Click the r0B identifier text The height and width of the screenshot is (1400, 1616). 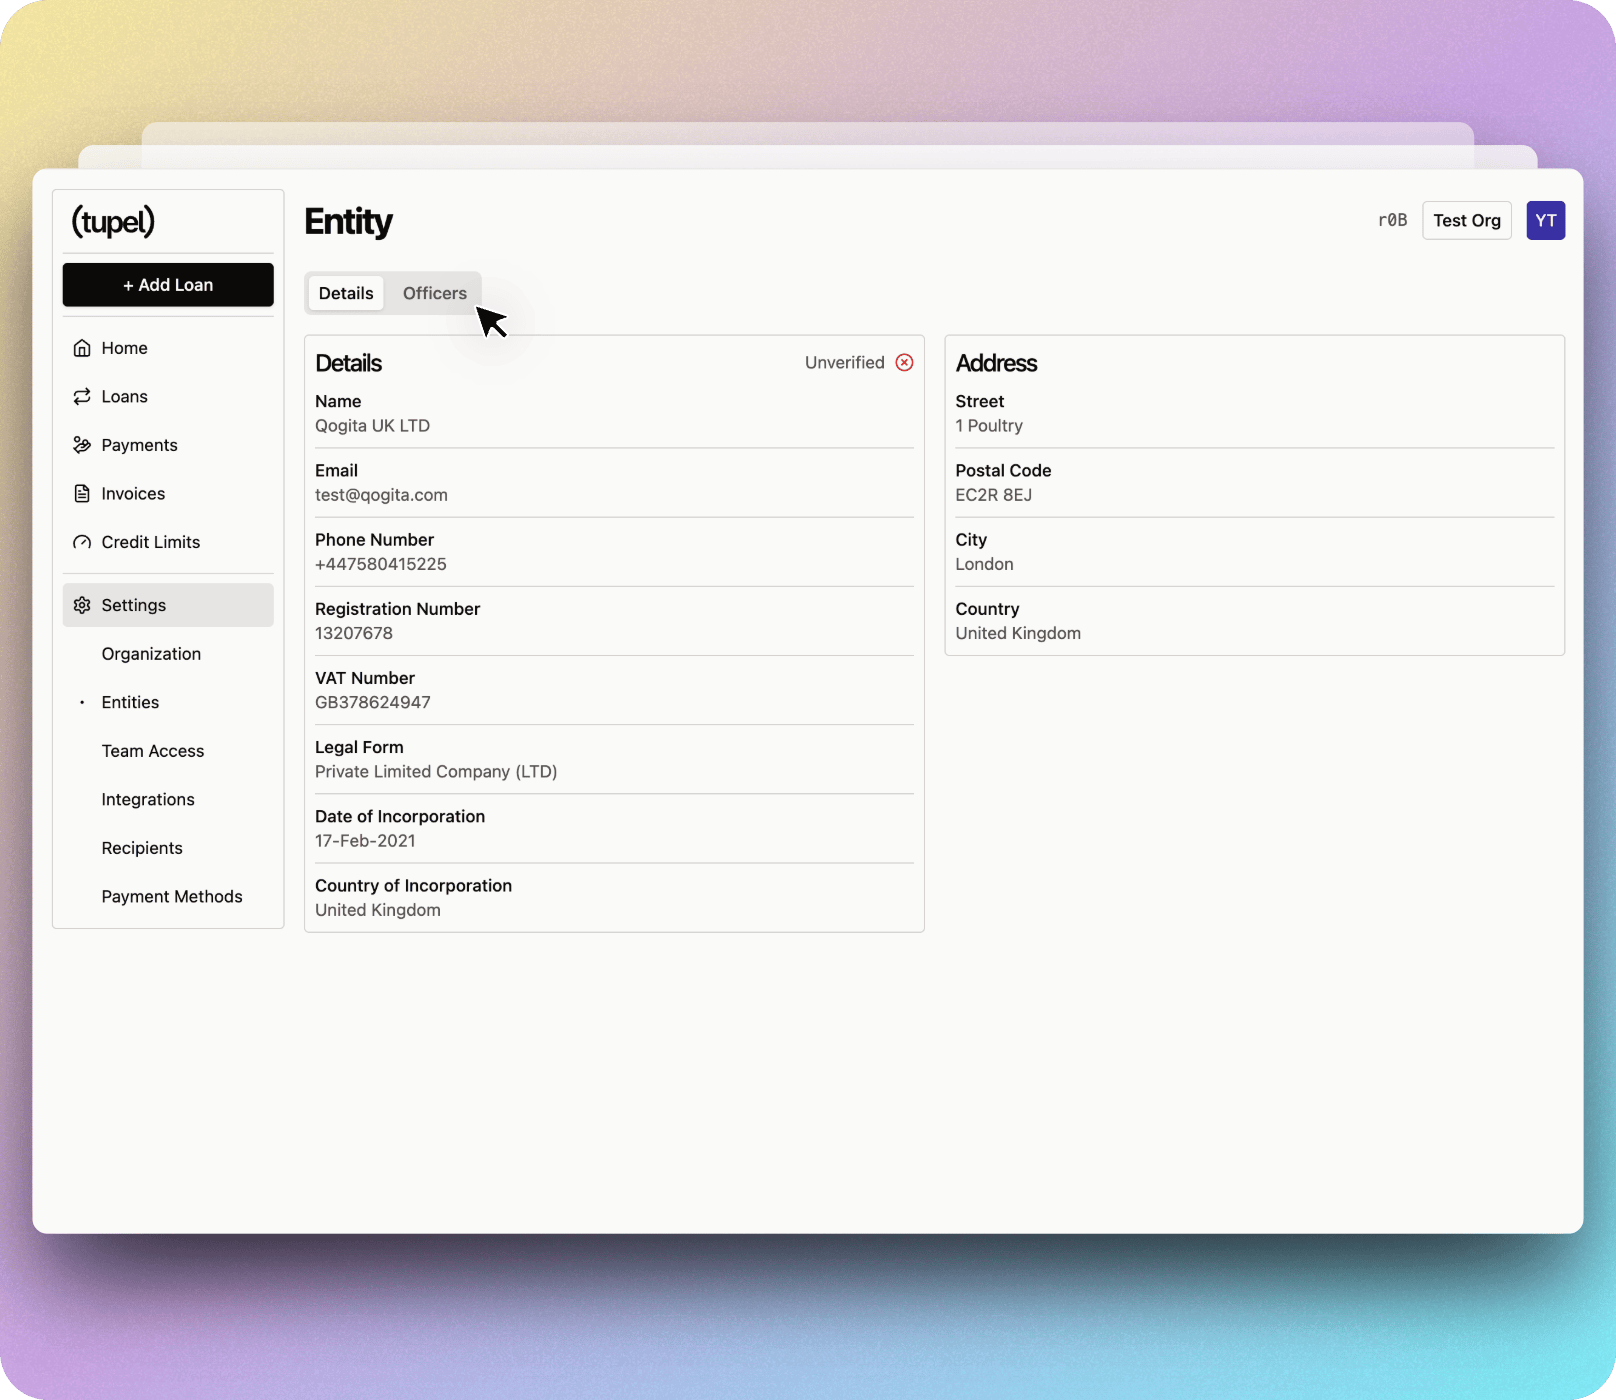[1392, 221]
